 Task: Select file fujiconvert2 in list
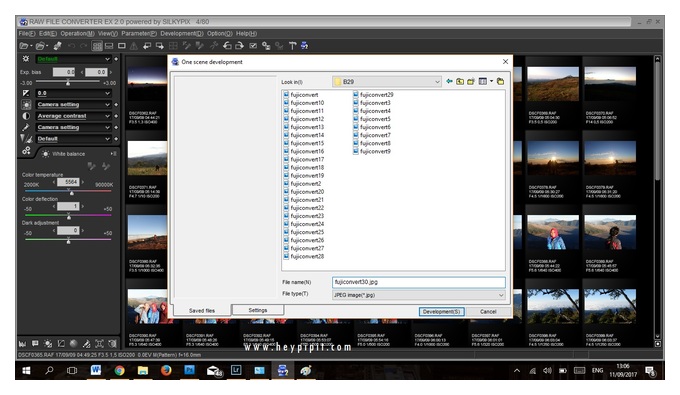302,183
